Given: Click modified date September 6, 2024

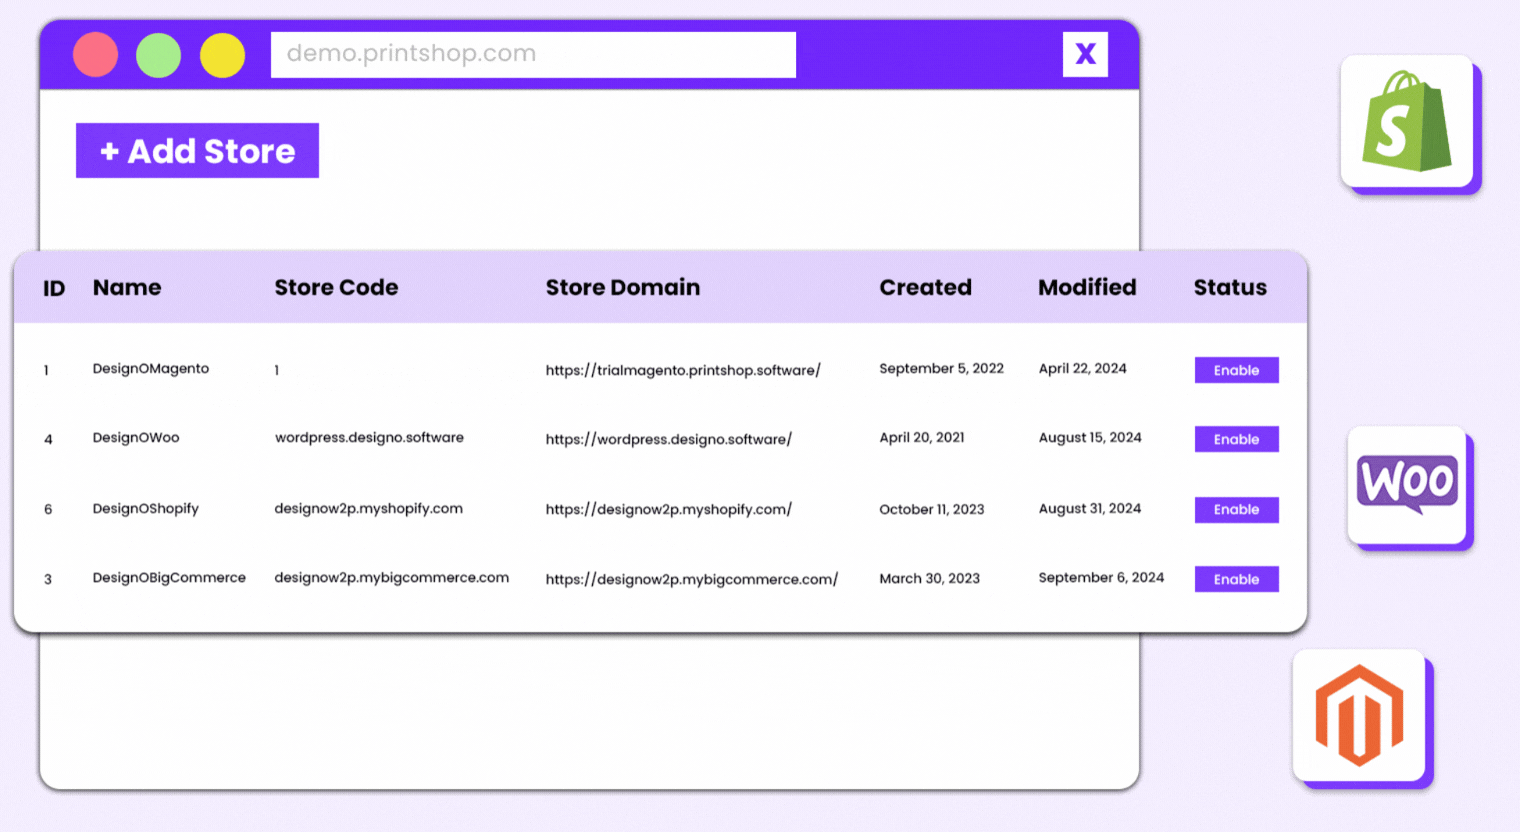Looking at the screenshot, I should click(x=1101, y=578).
